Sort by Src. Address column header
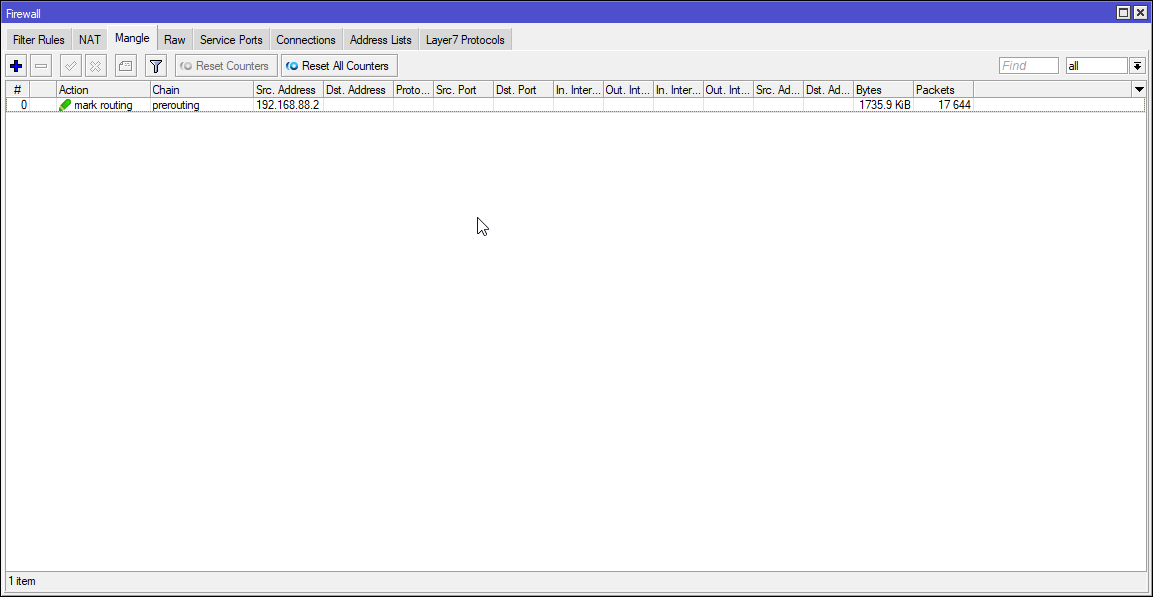 [288, 90]
